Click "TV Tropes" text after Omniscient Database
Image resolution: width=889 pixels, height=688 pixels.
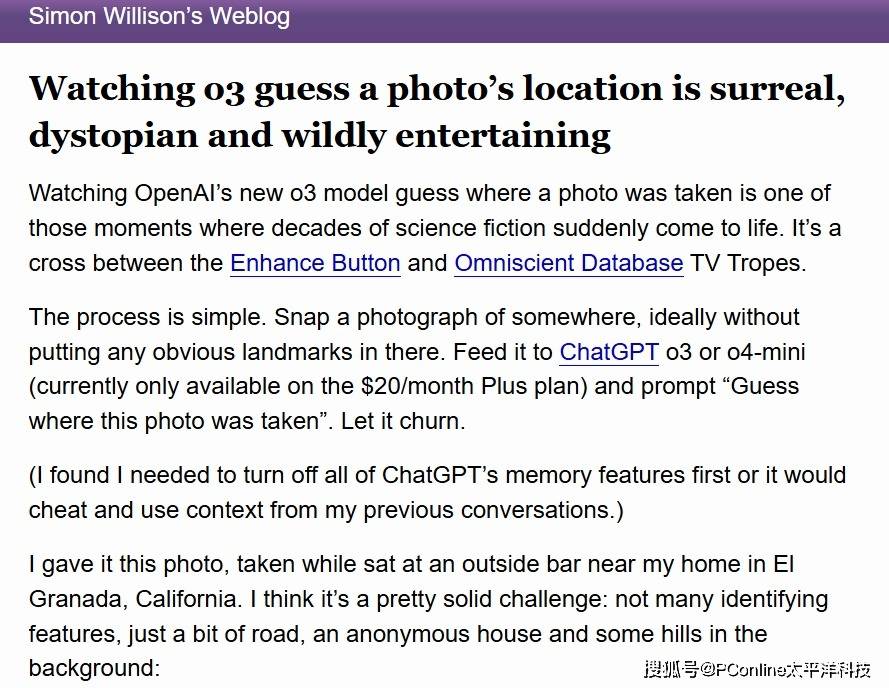click(x=748, y=263)
